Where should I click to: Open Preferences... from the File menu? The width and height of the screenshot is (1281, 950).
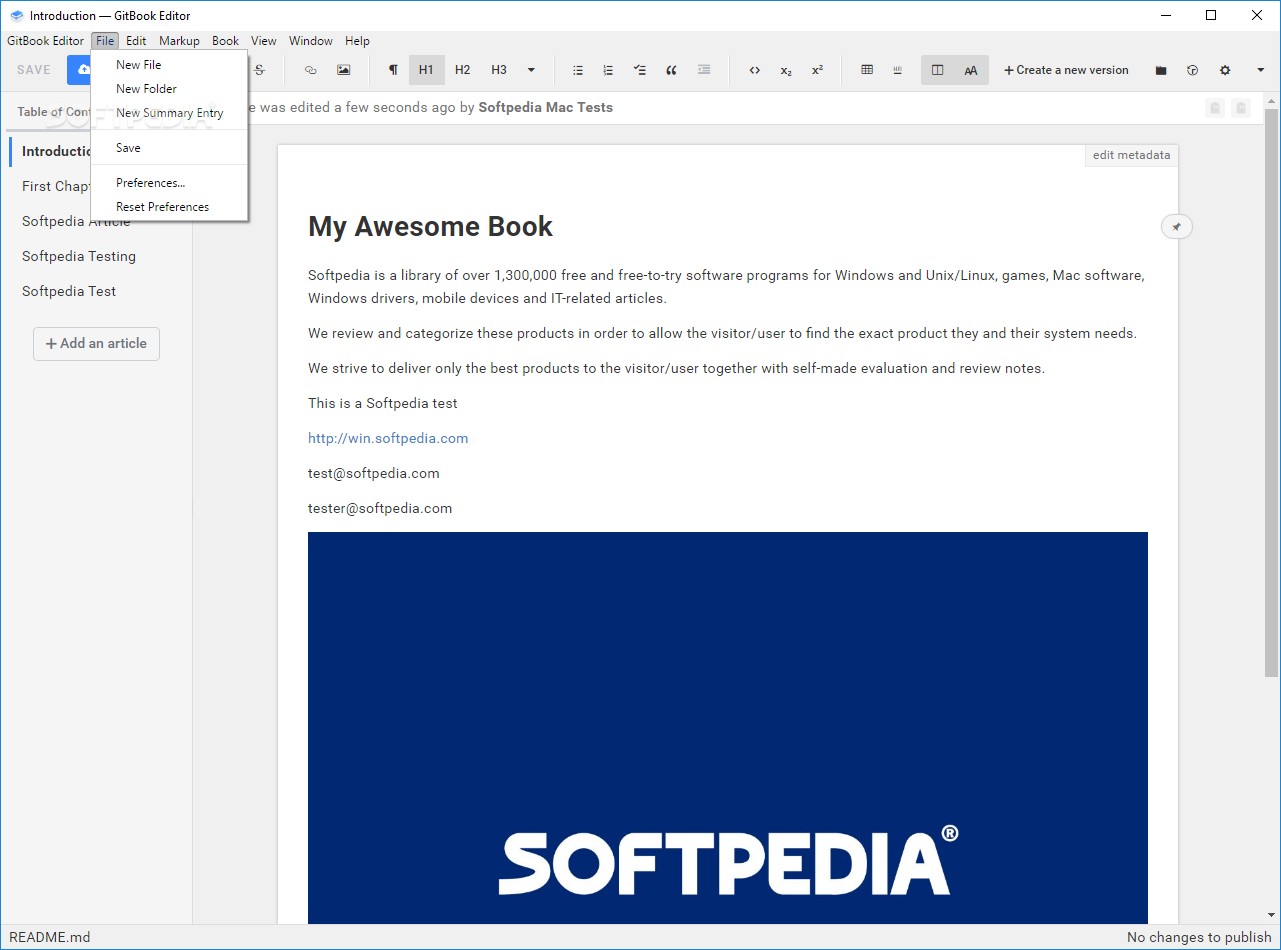click(169, 183)
